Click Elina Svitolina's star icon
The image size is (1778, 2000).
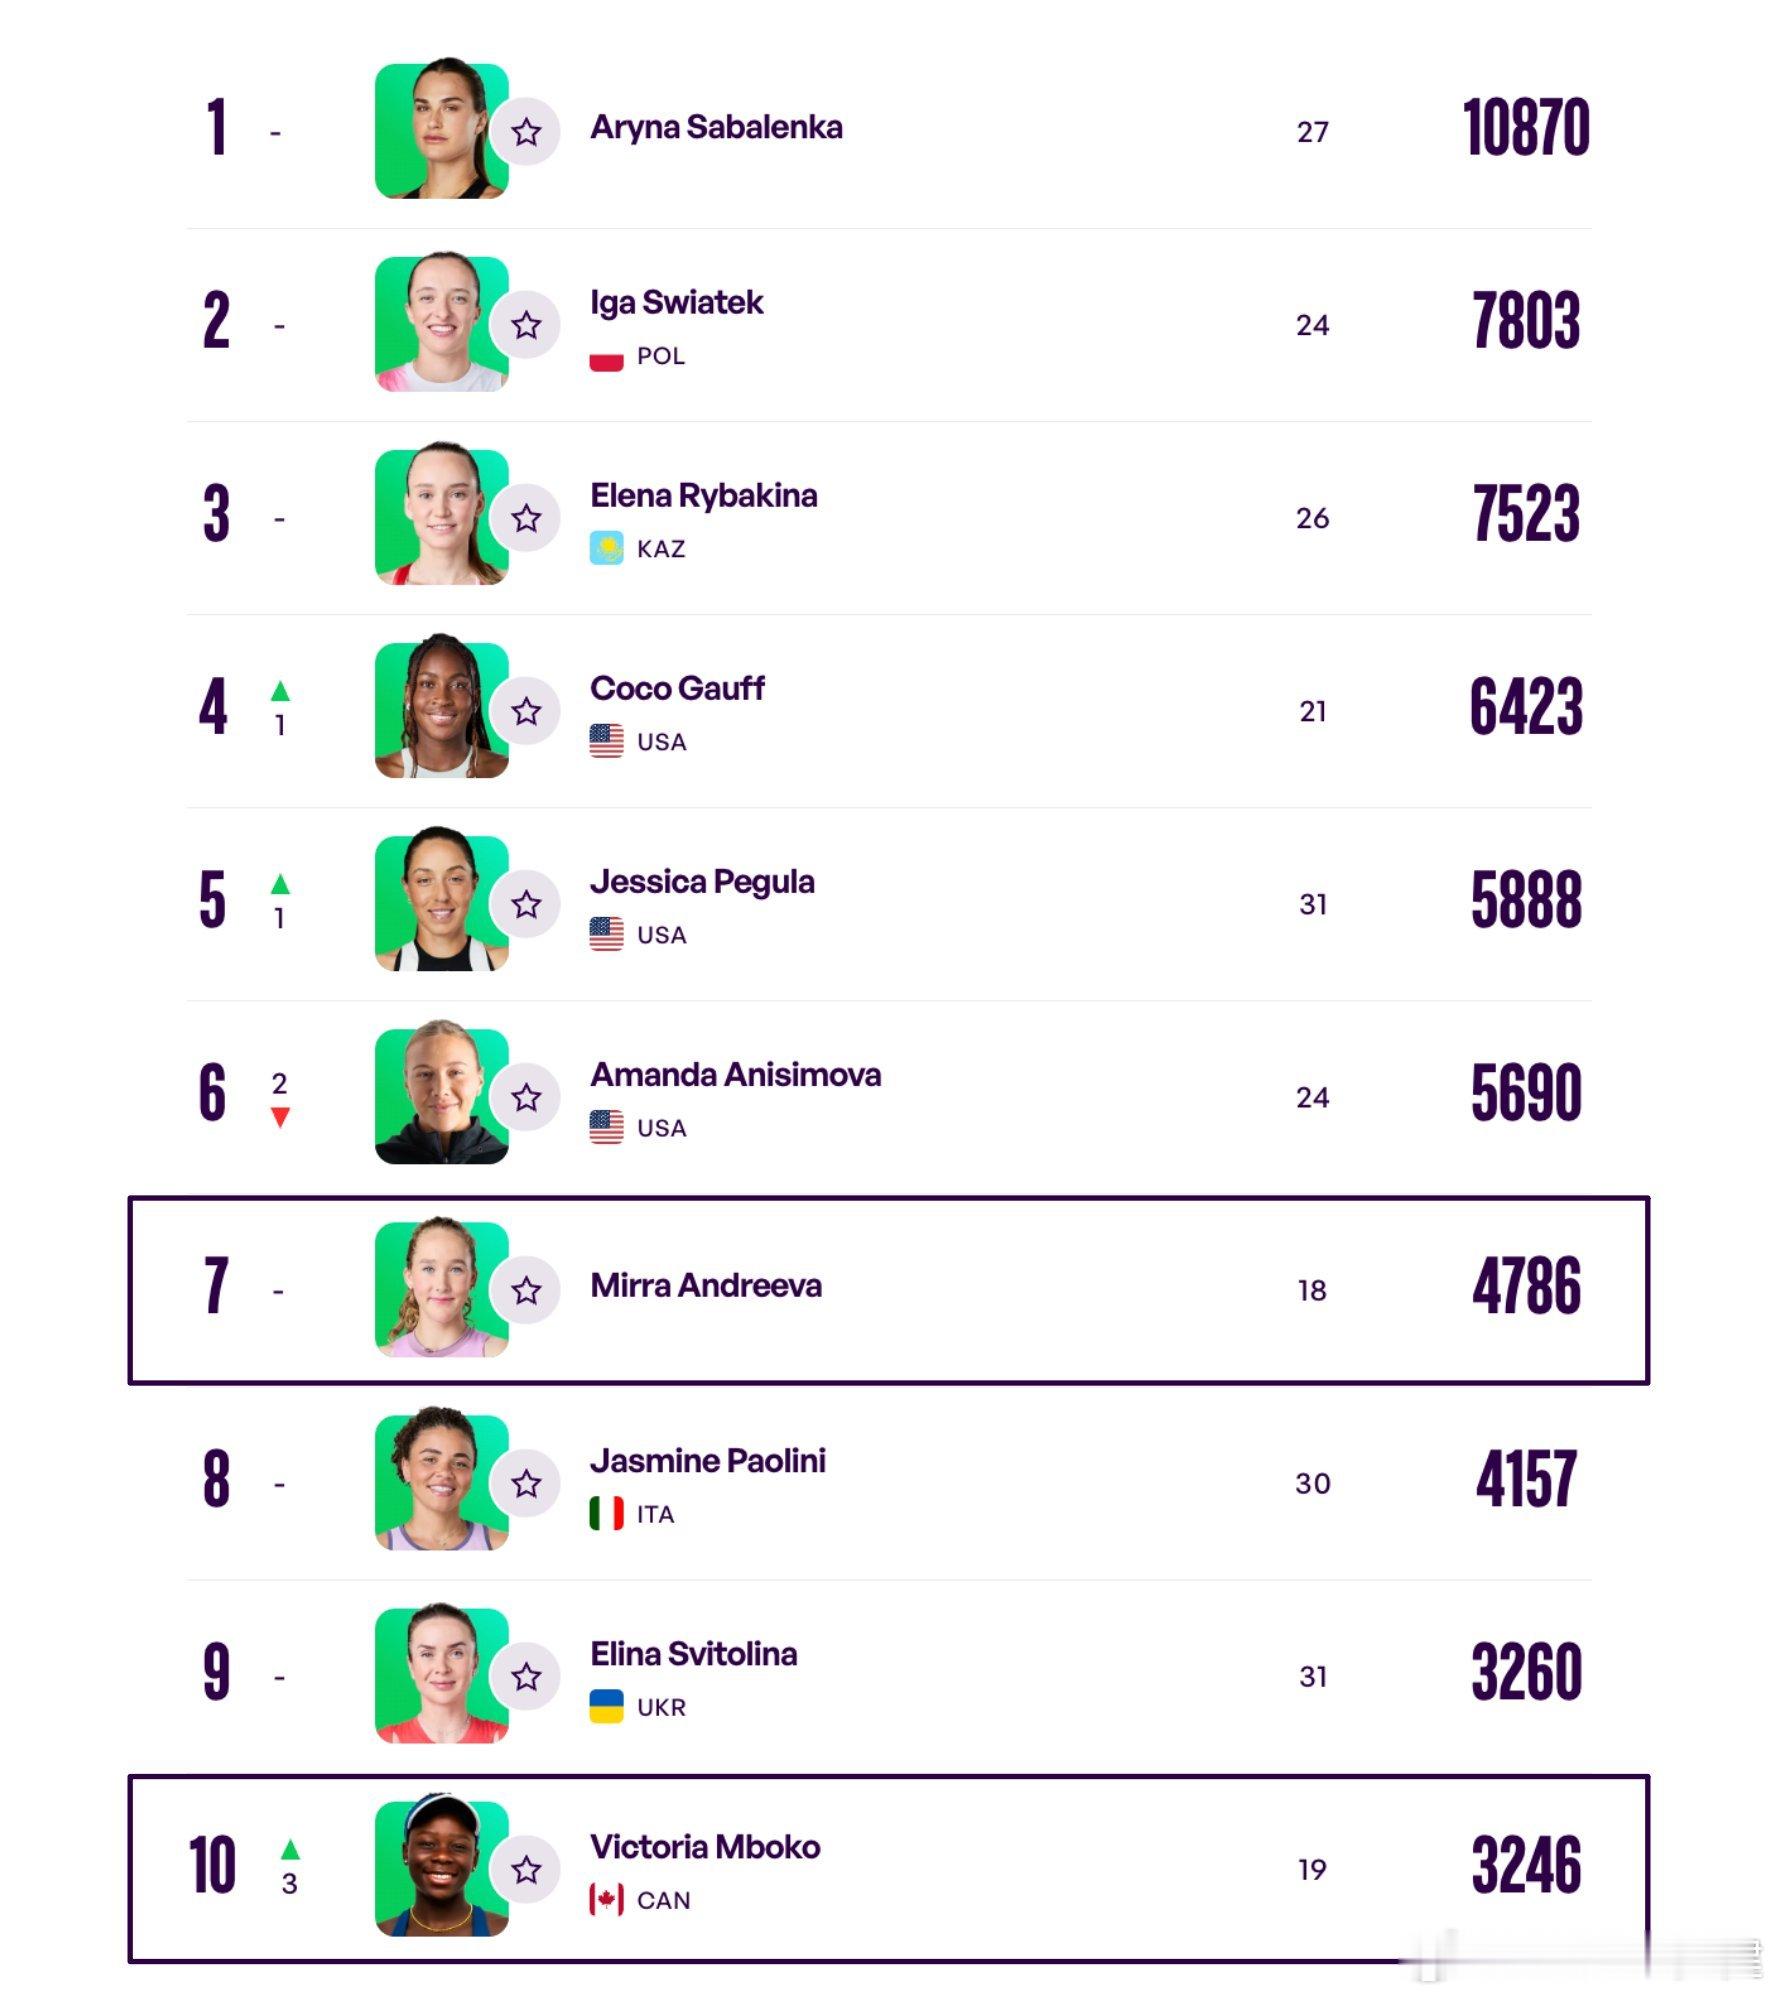coord(526,1676)
